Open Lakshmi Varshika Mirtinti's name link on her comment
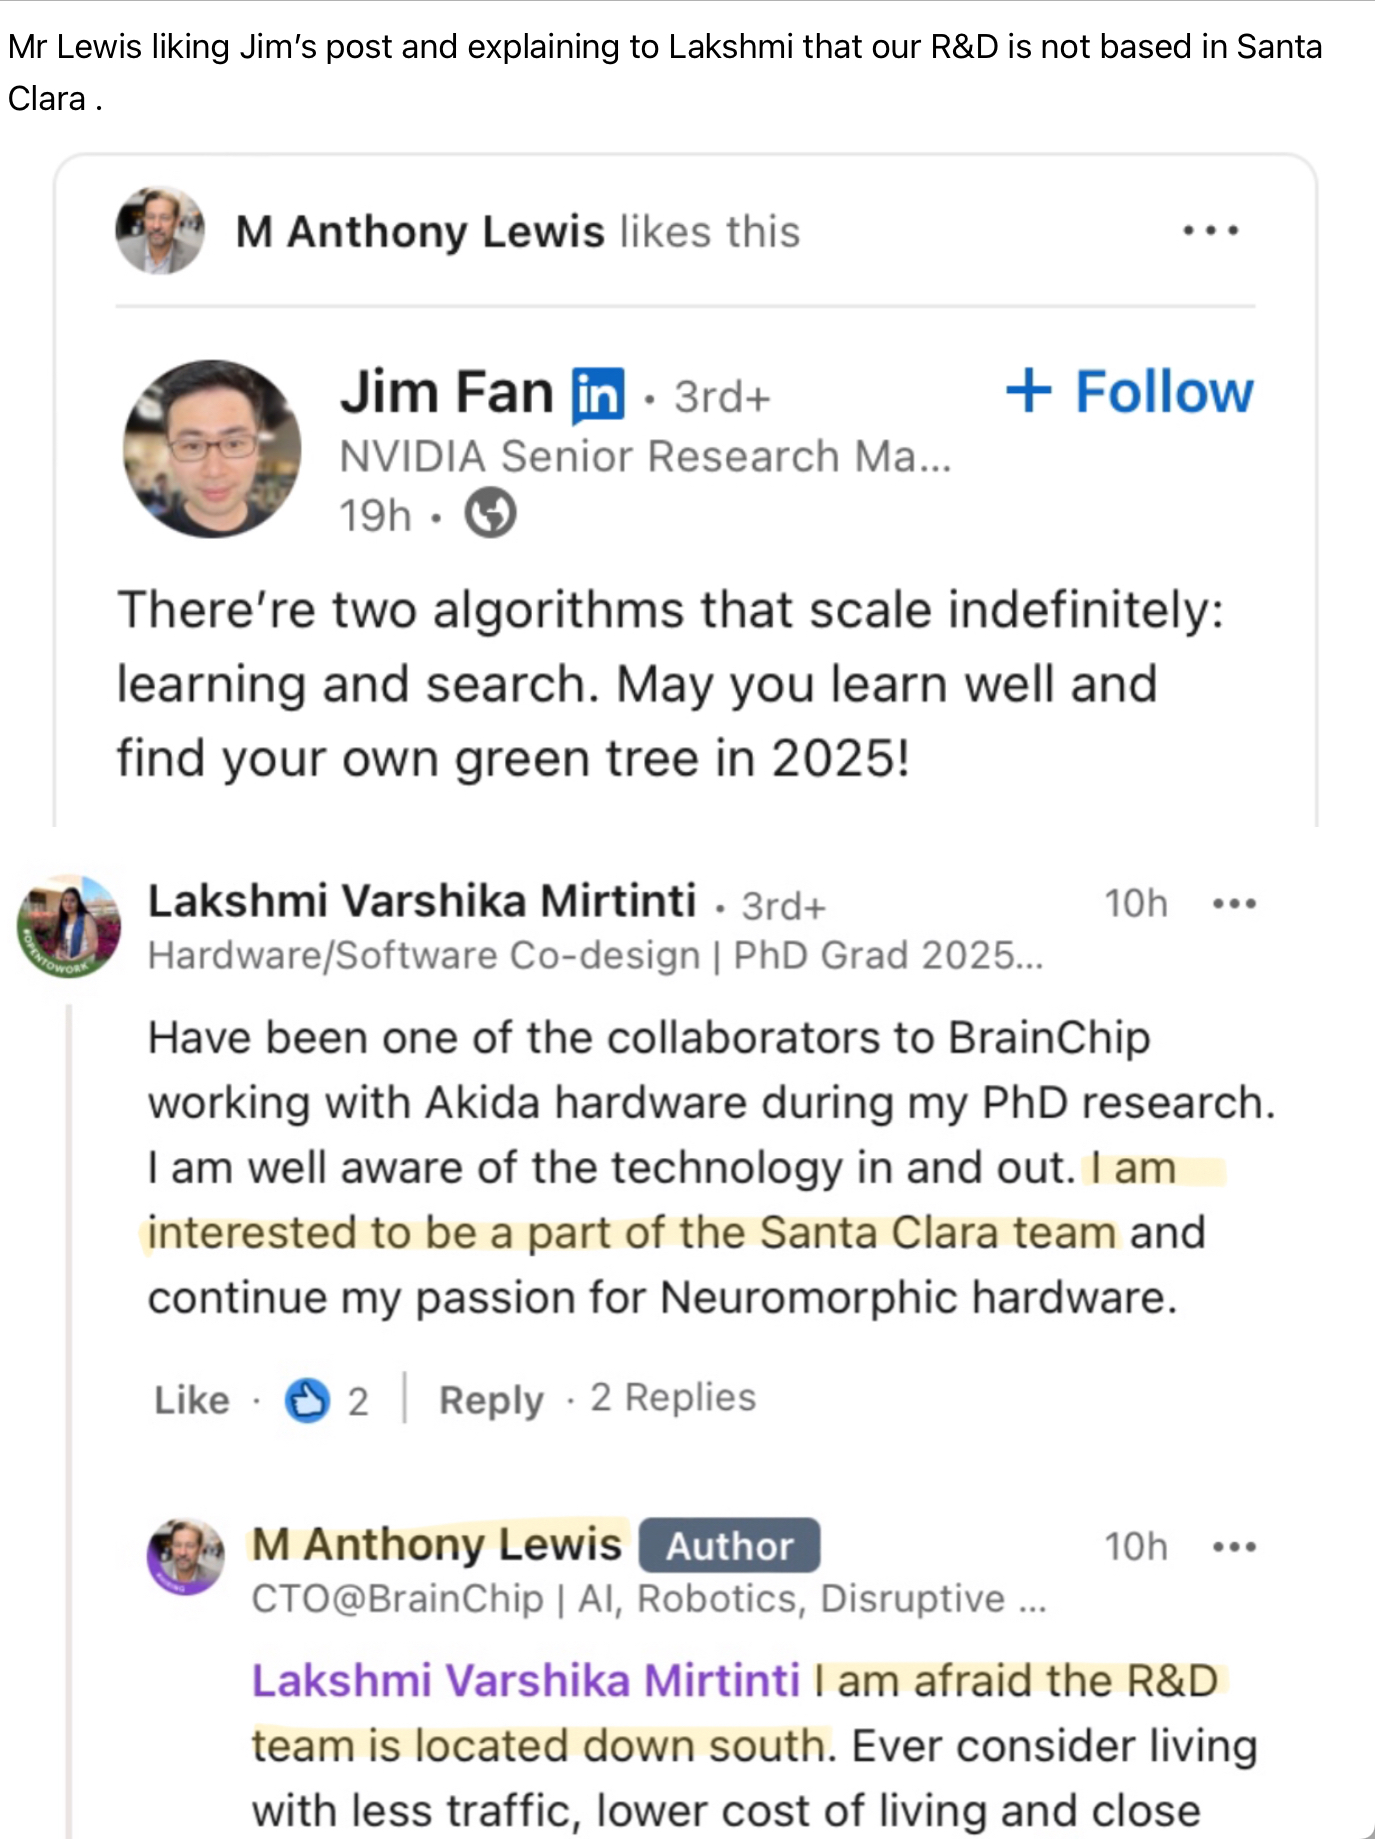Screen dimensions: 1375x1839 point(422,901)
